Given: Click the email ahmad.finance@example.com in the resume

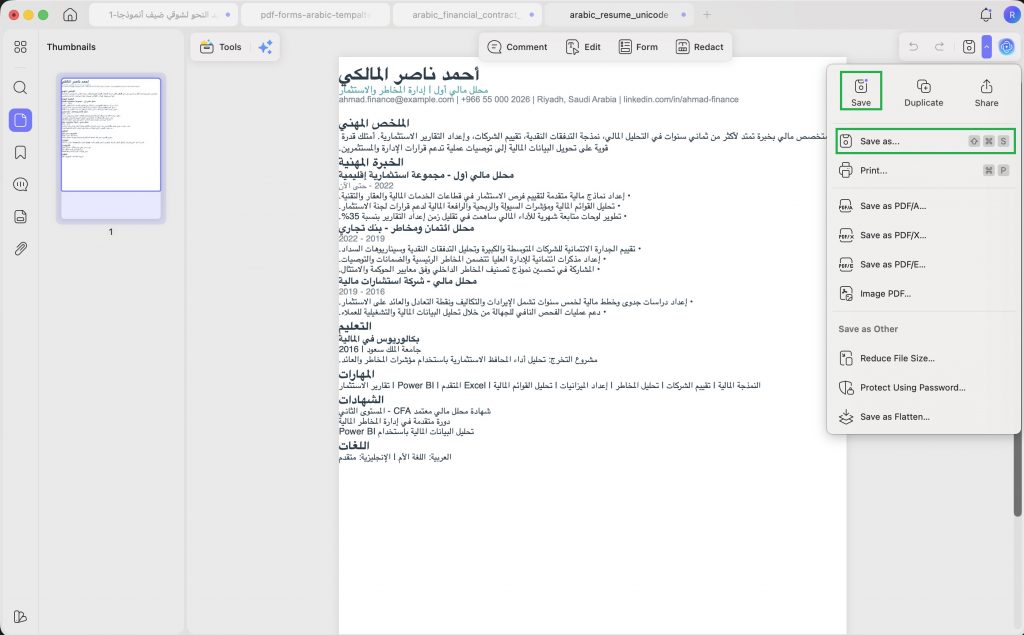Looking at the screenshot, I should pyautogui.click(x=396, y=100).
